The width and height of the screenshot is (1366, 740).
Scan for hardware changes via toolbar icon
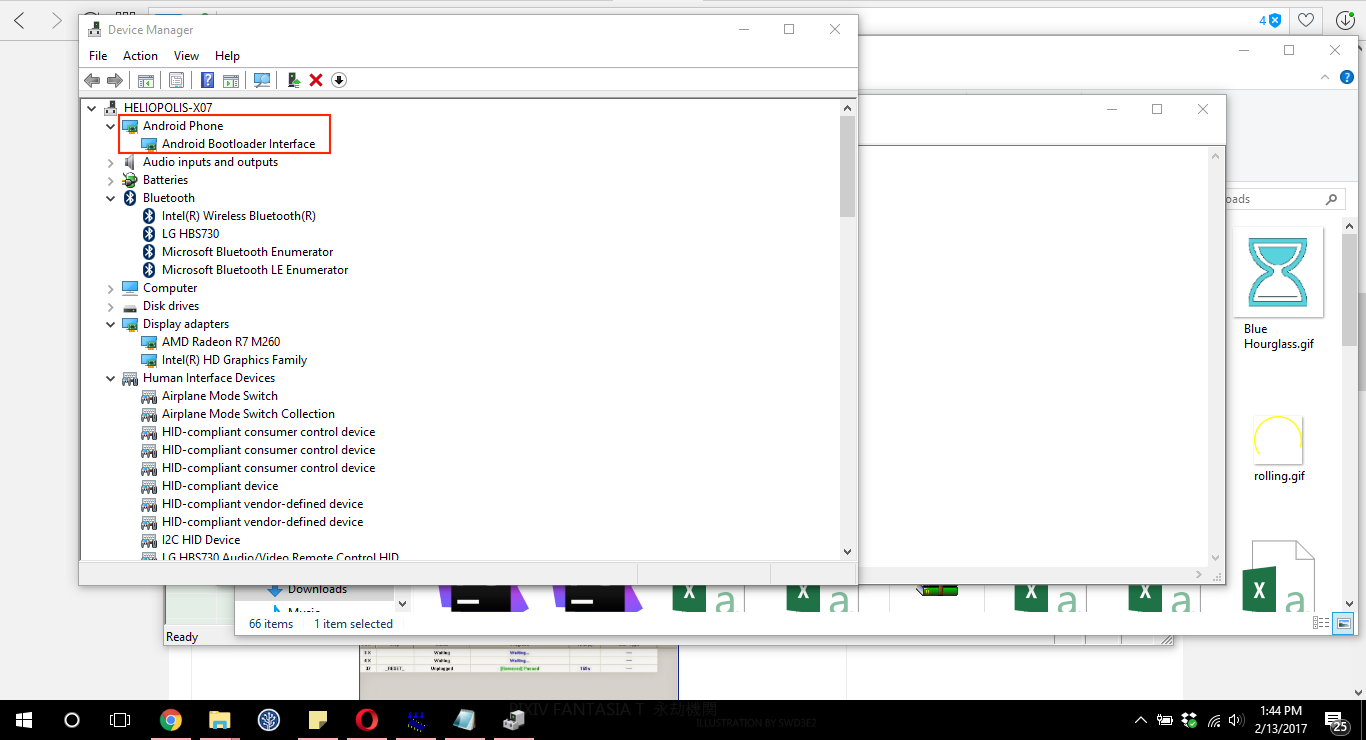pos(262,80)
